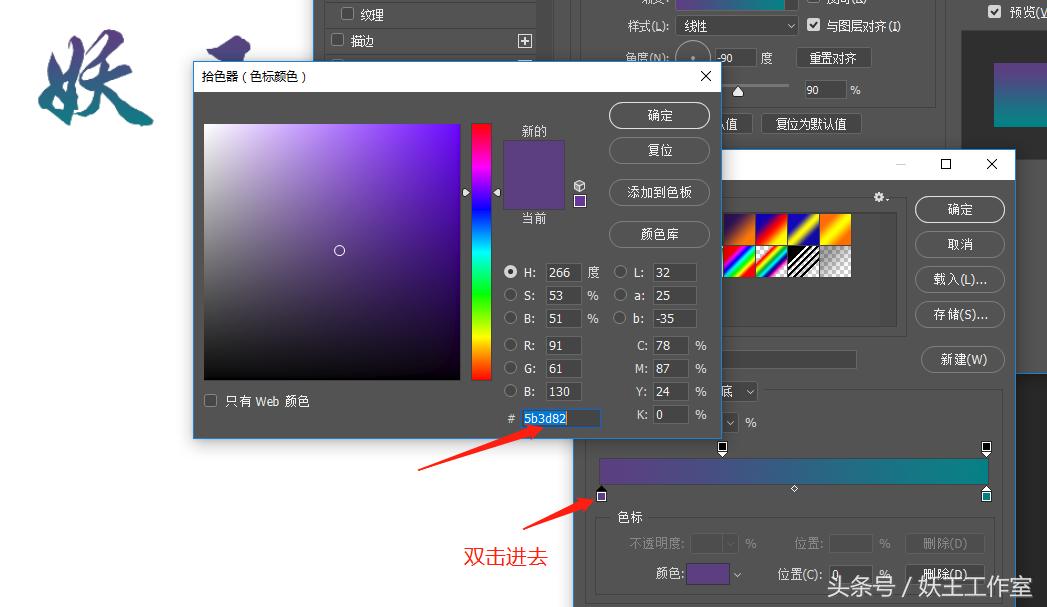1047x607 pixels.
Task: Expand 描边 options with the plus icon
Action: pyautogui.click(x=524, y=40)
